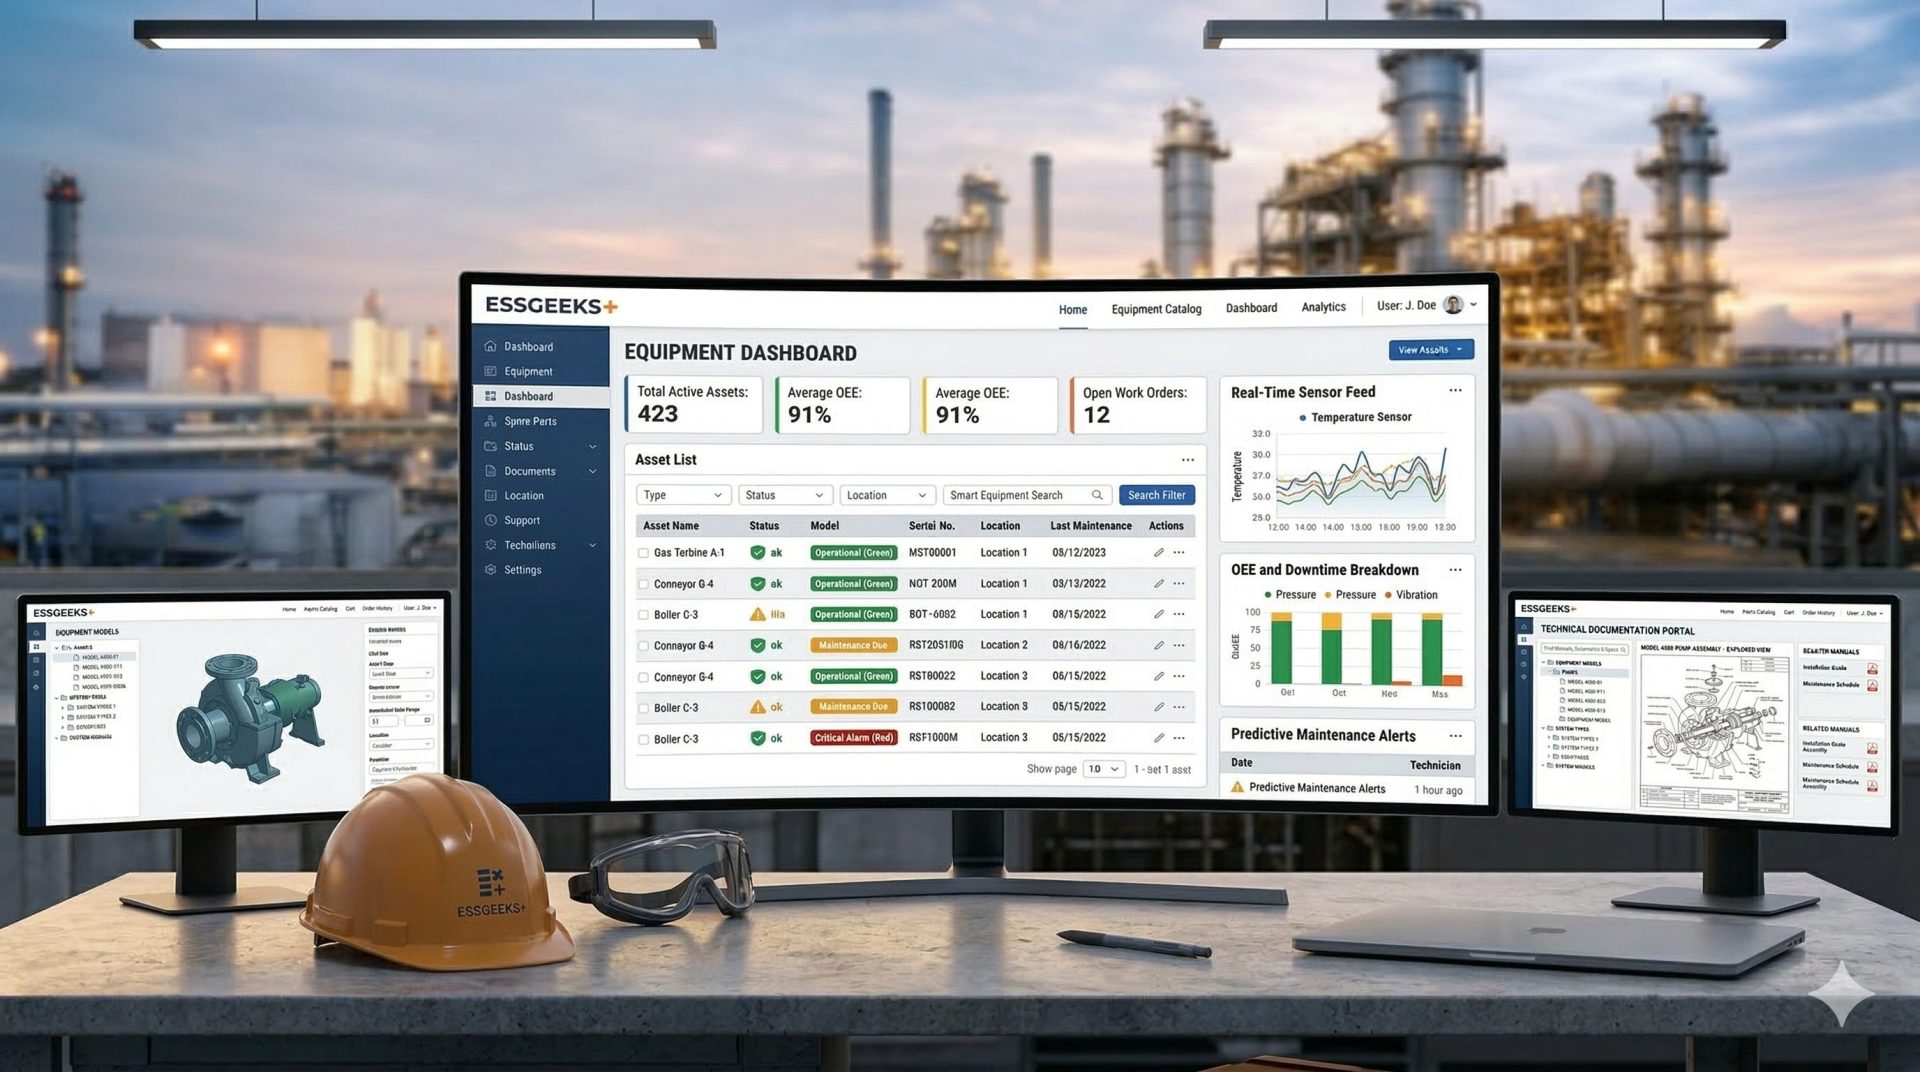Click the Location icon in sidebar
1920x1072 pixels.
(x=491, y=496)
